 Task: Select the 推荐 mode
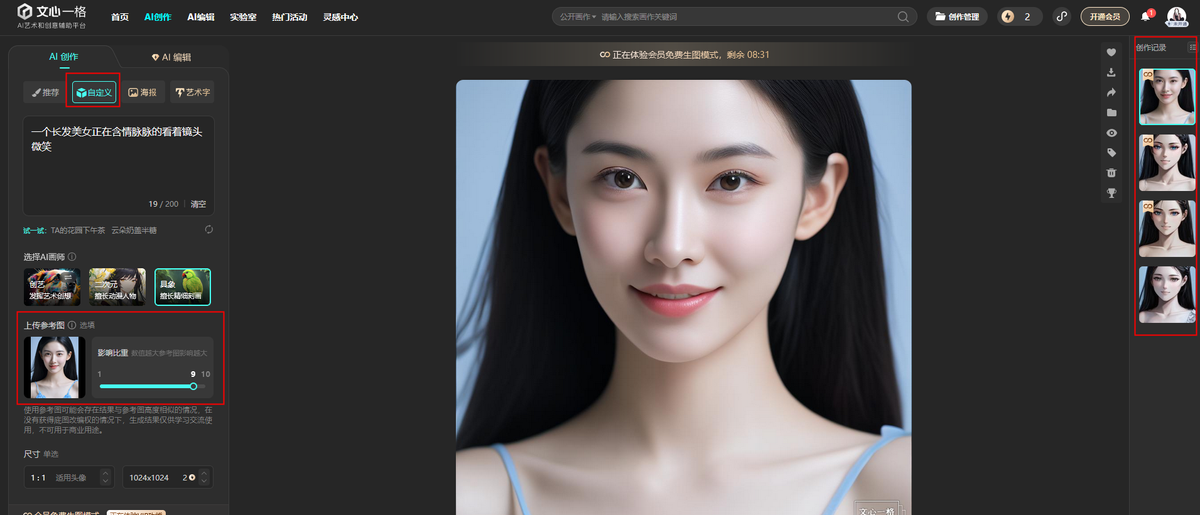tap(45, 92)
